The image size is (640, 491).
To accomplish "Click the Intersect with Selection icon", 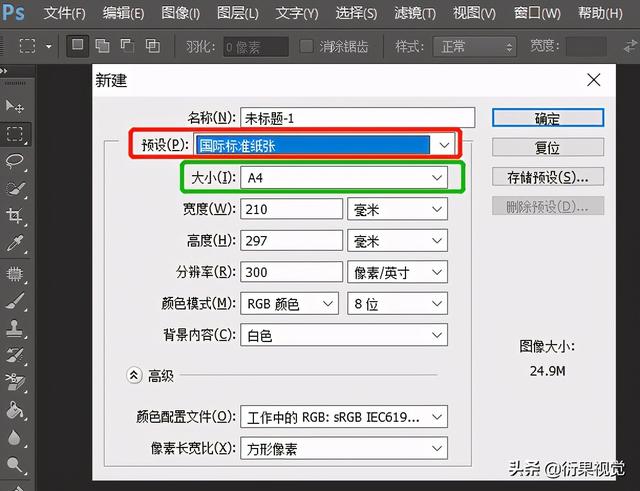I will pos(153,46).
